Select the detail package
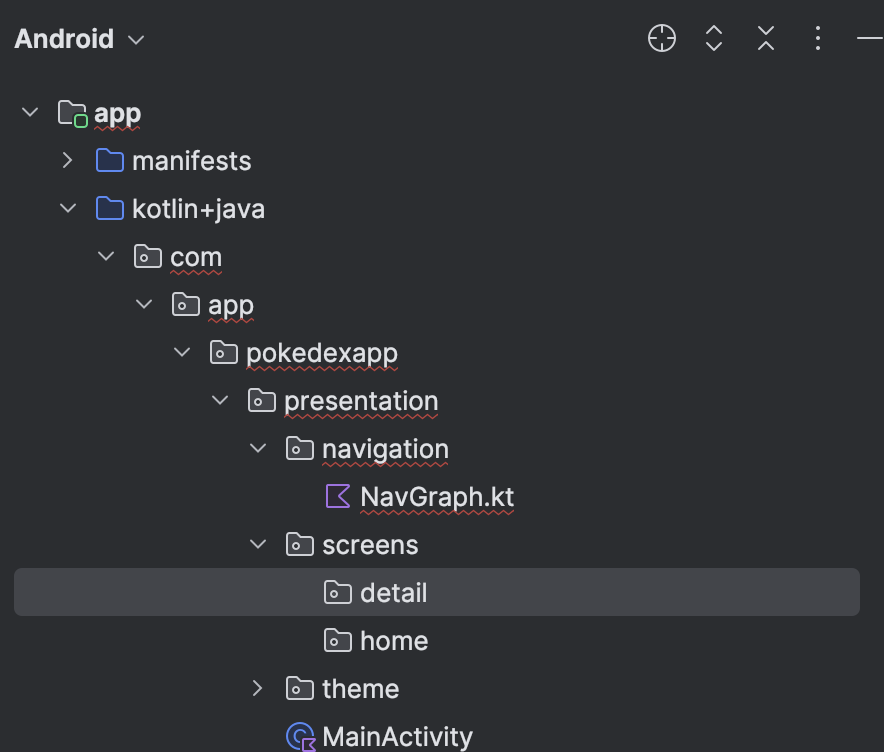 393,593
